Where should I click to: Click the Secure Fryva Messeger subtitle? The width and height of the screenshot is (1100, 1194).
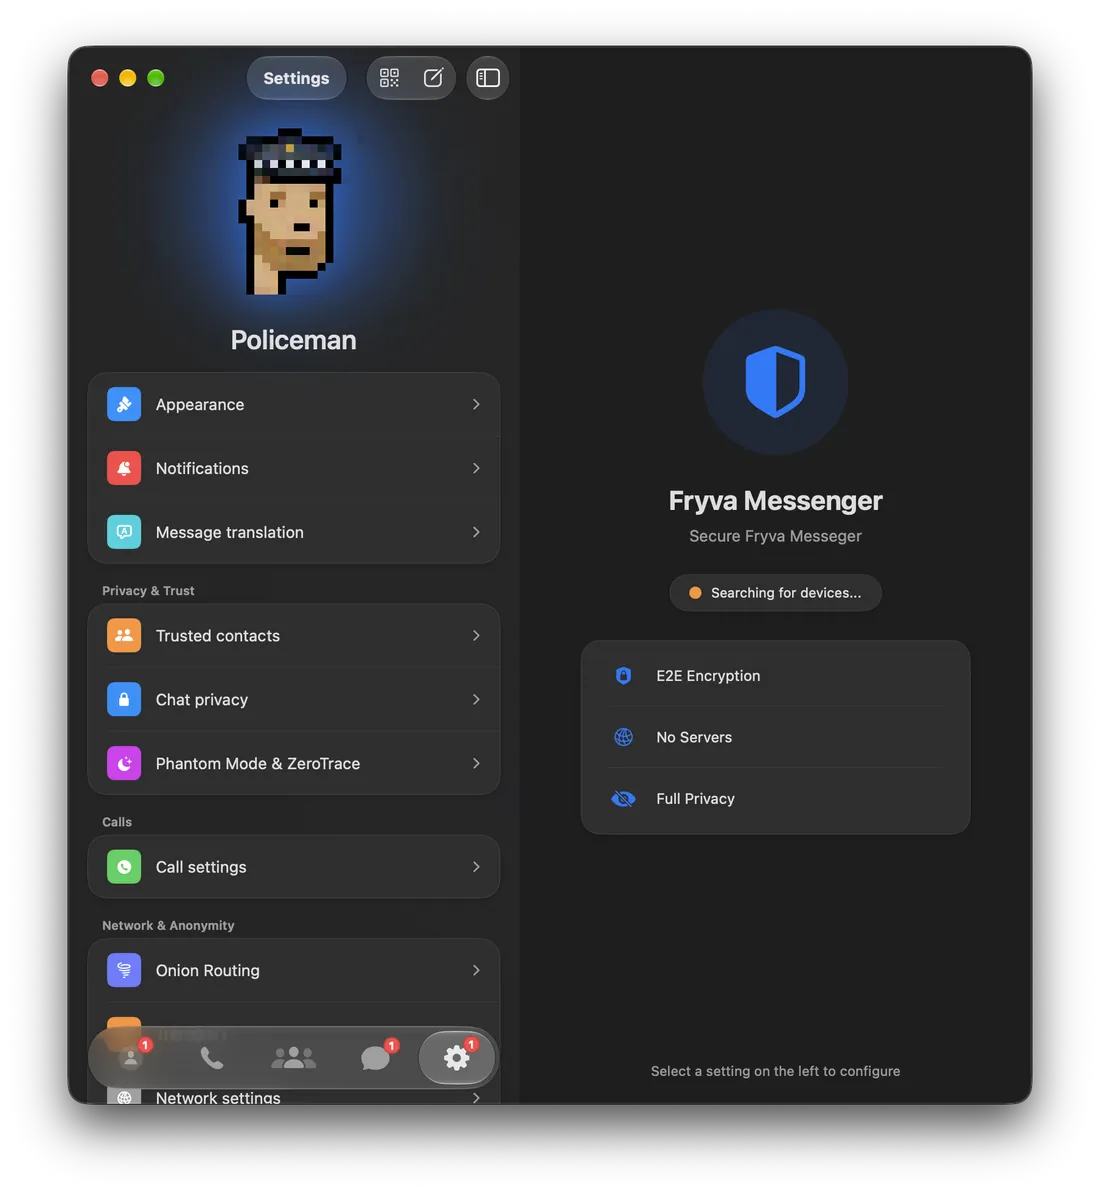(x=775, y=536)
